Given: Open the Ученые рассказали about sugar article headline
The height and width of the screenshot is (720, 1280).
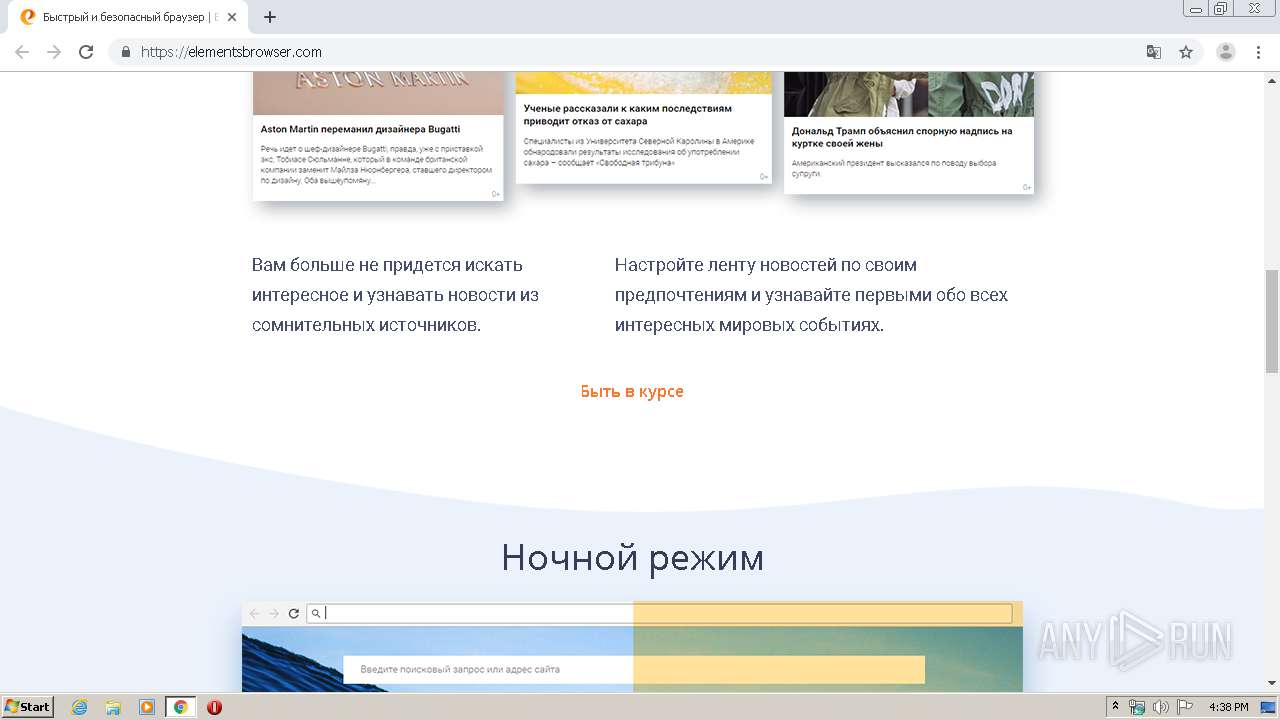Looking at the screenshot, I should pos(628,114).
